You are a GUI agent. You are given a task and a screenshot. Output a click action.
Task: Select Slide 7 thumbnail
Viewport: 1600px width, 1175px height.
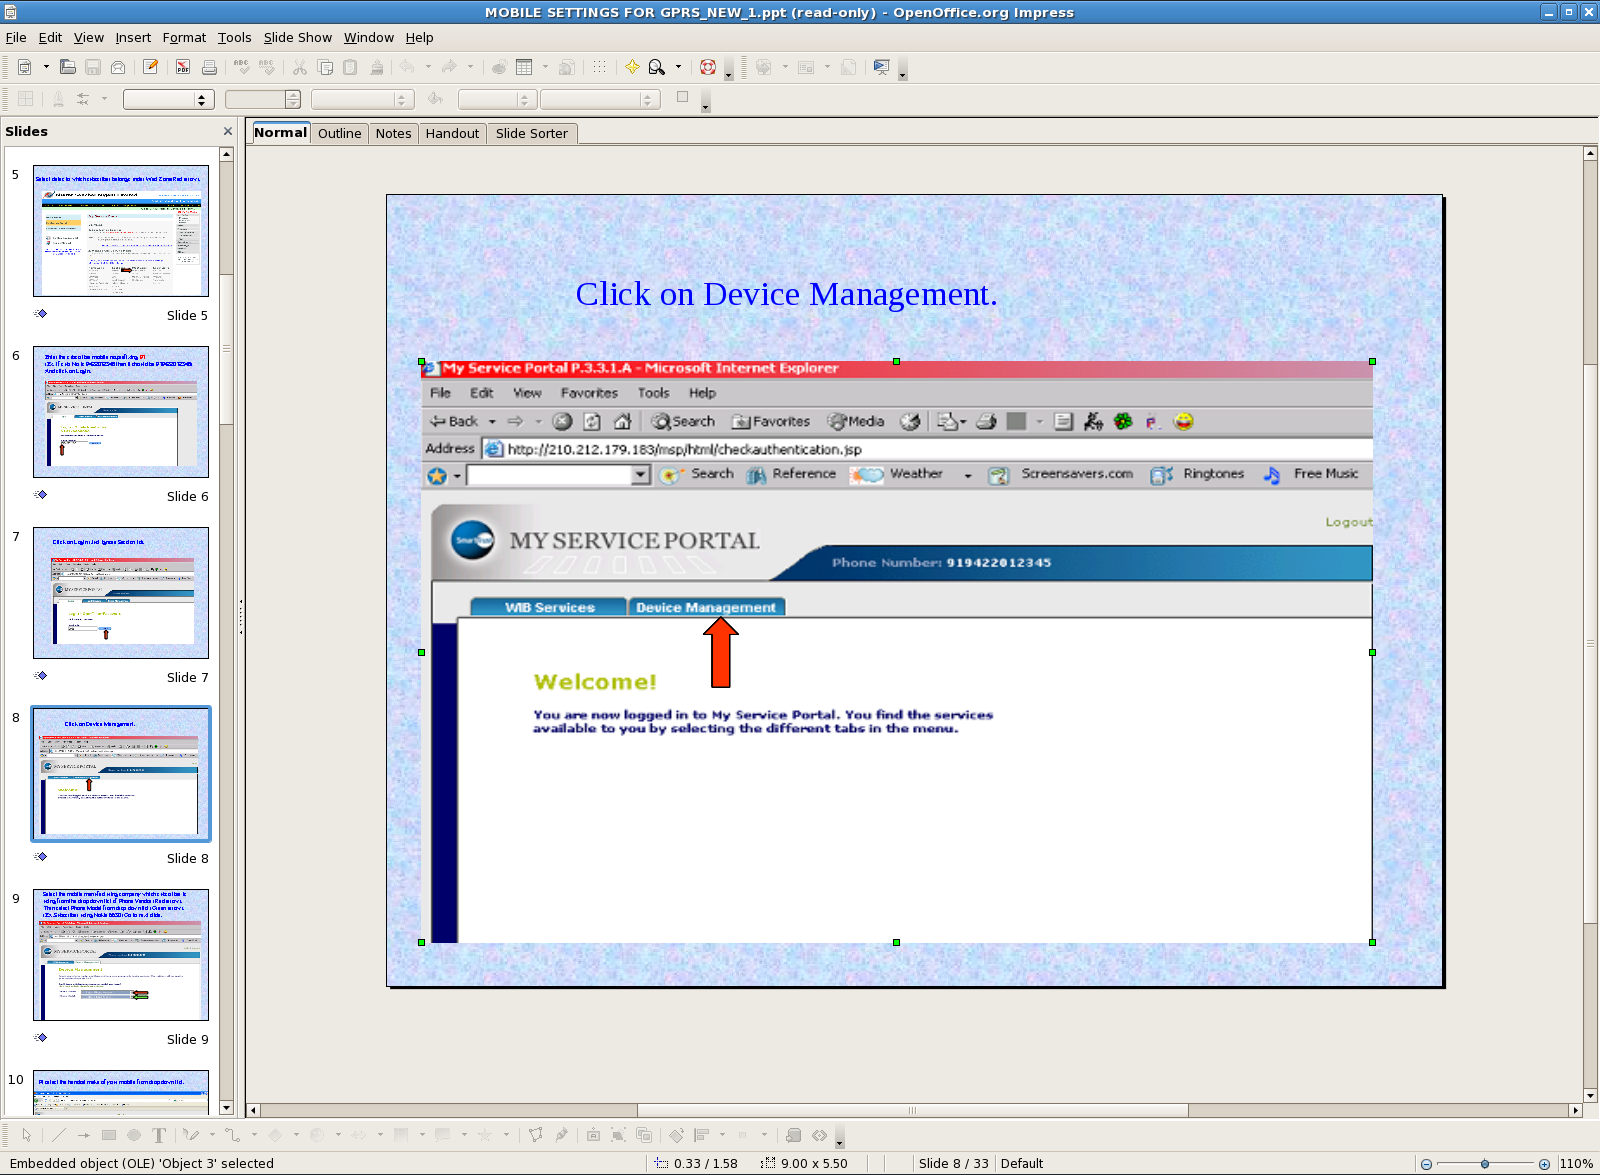coord(121,593)
